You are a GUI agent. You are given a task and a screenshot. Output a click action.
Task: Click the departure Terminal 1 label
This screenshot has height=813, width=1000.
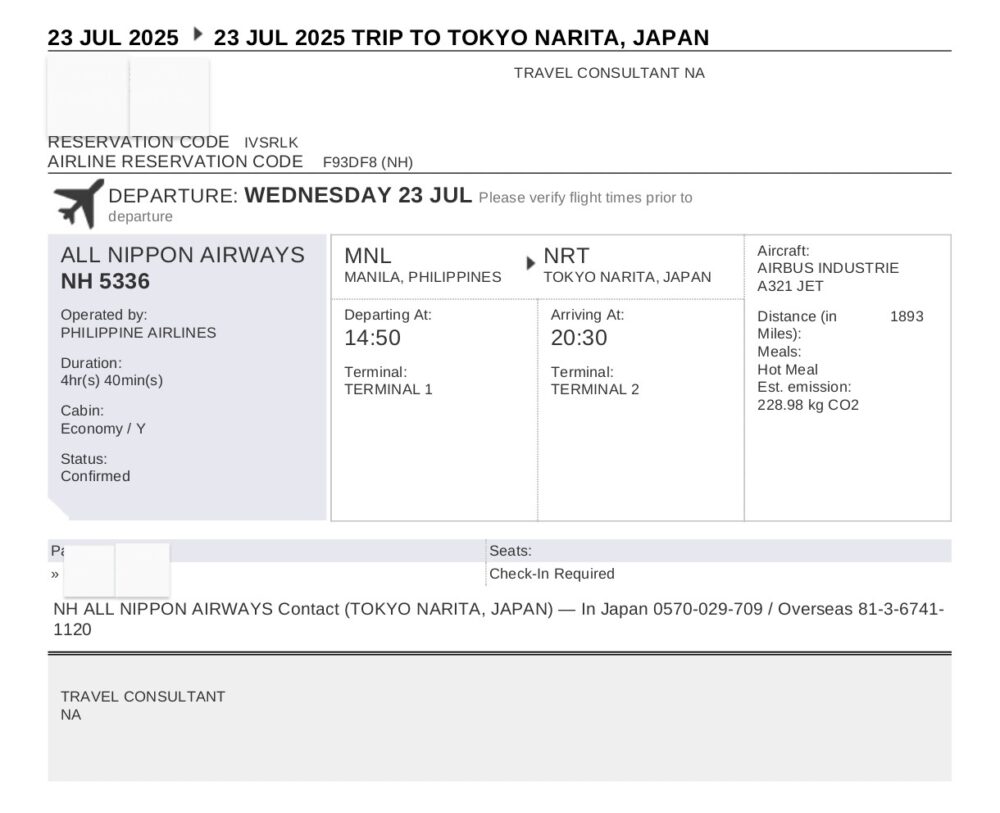click(388, 390)
